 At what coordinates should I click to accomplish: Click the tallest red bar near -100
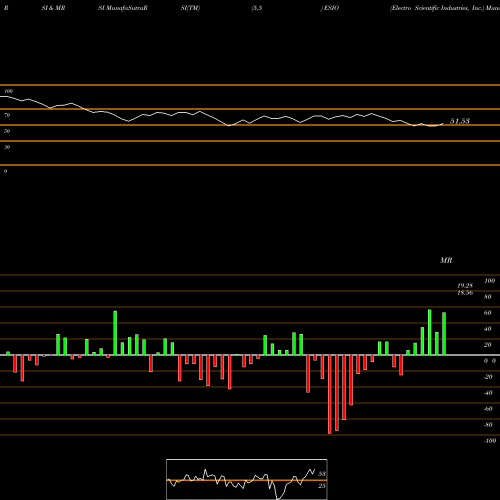(330, 394)
